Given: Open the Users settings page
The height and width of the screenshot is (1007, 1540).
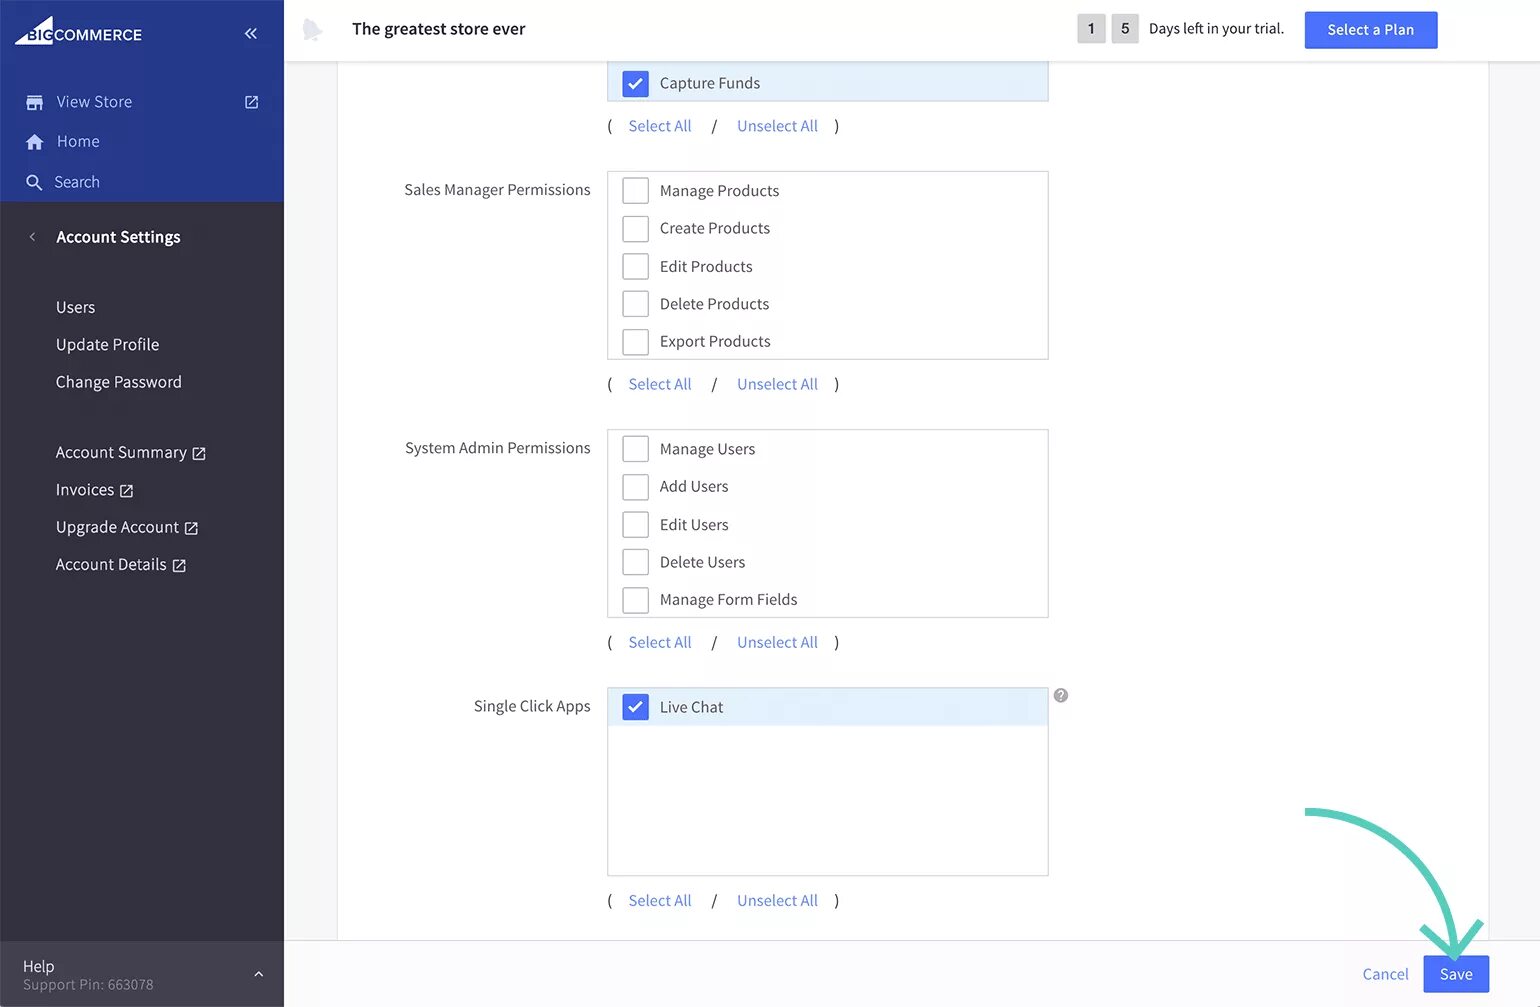Looking at the screenshot, I should point(75,307).
